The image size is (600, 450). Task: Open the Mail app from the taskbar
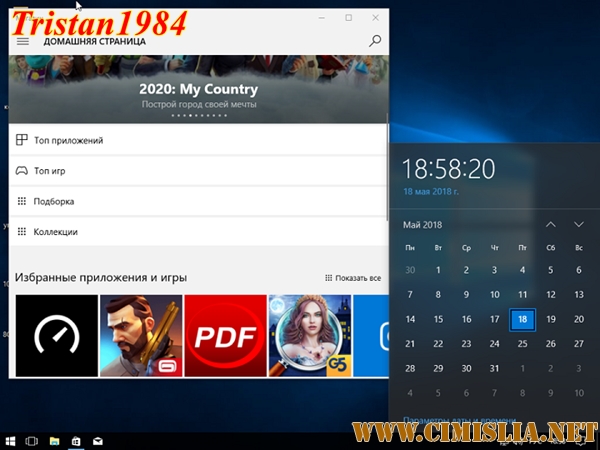[98, 440]
